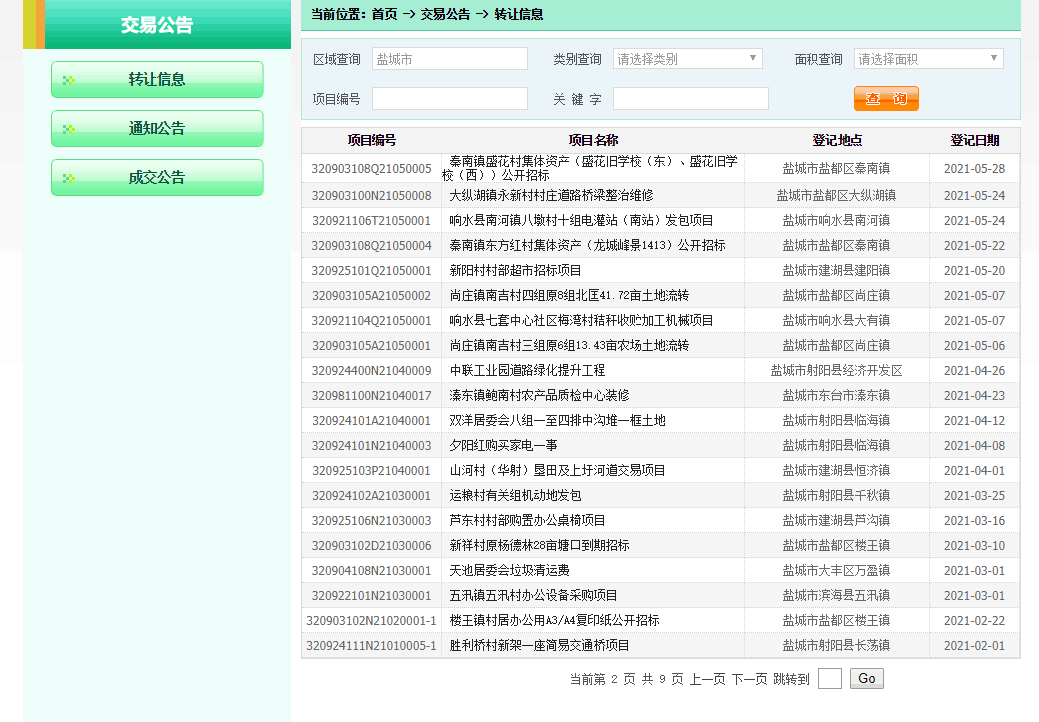1039x722 pixels.
Task: Open the 通知公告 sidebar menu item
Action: point(157,129)
